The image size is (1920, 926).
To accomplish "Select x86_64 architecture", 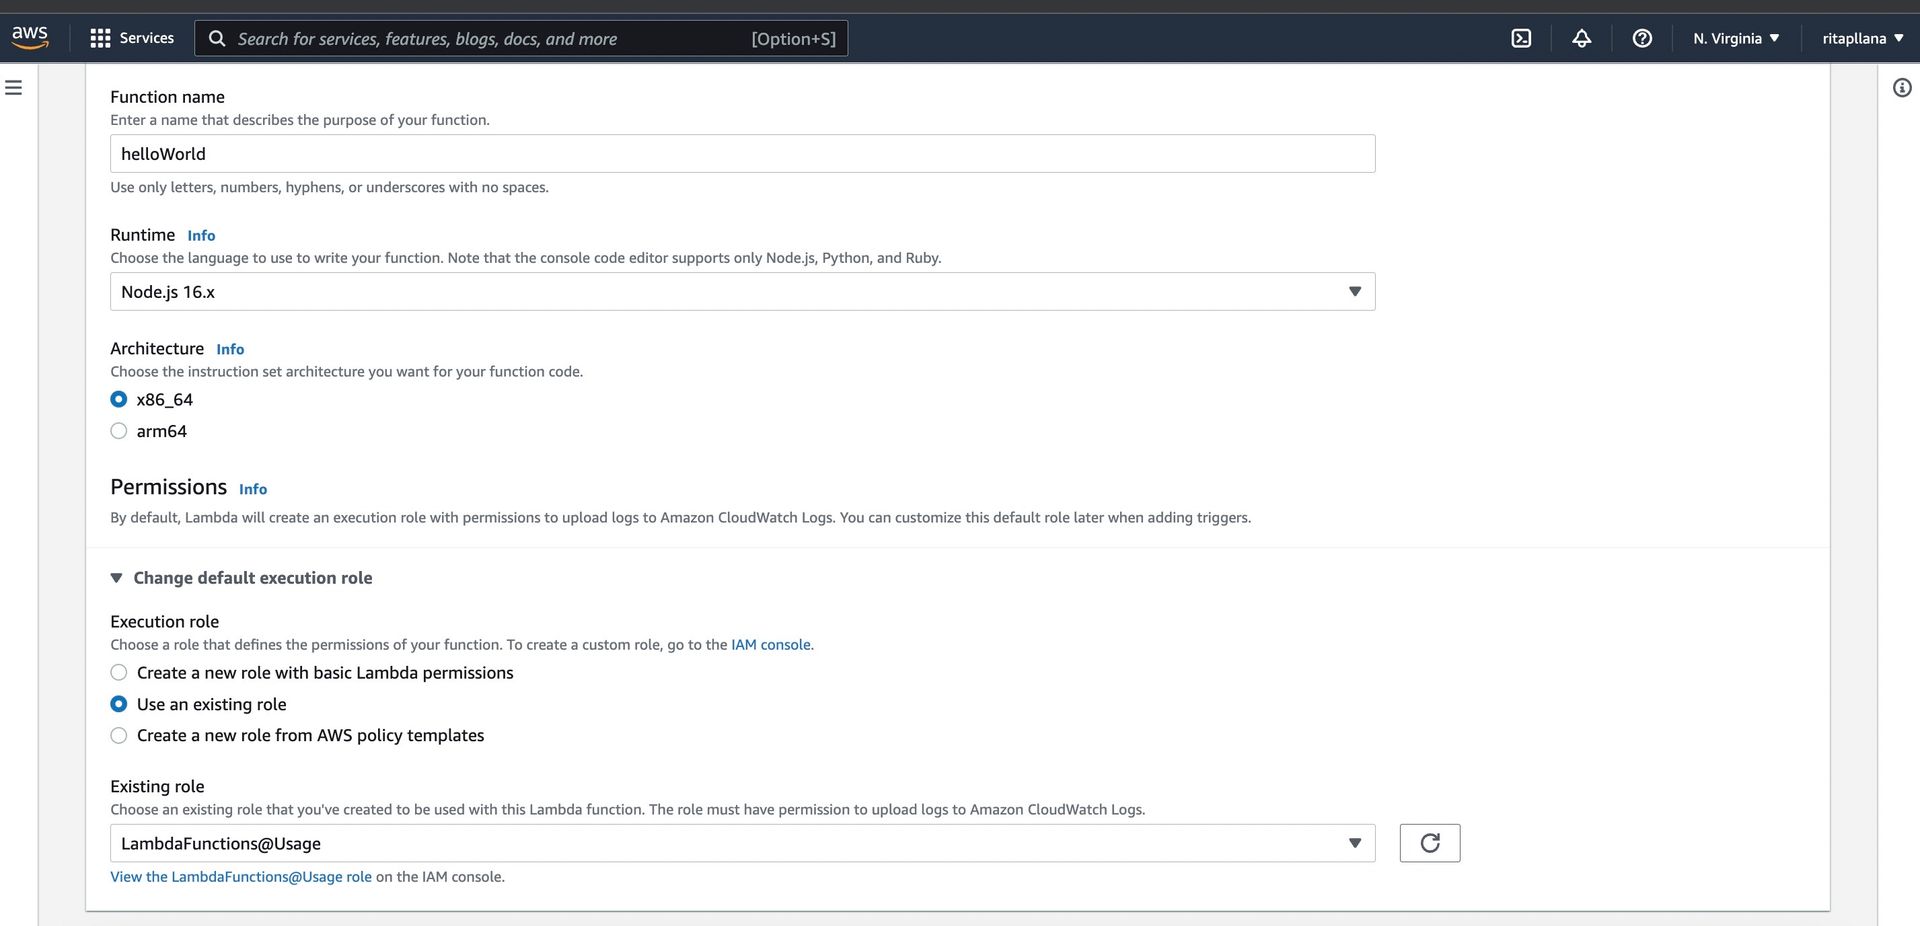I will (x=119, y=399).
